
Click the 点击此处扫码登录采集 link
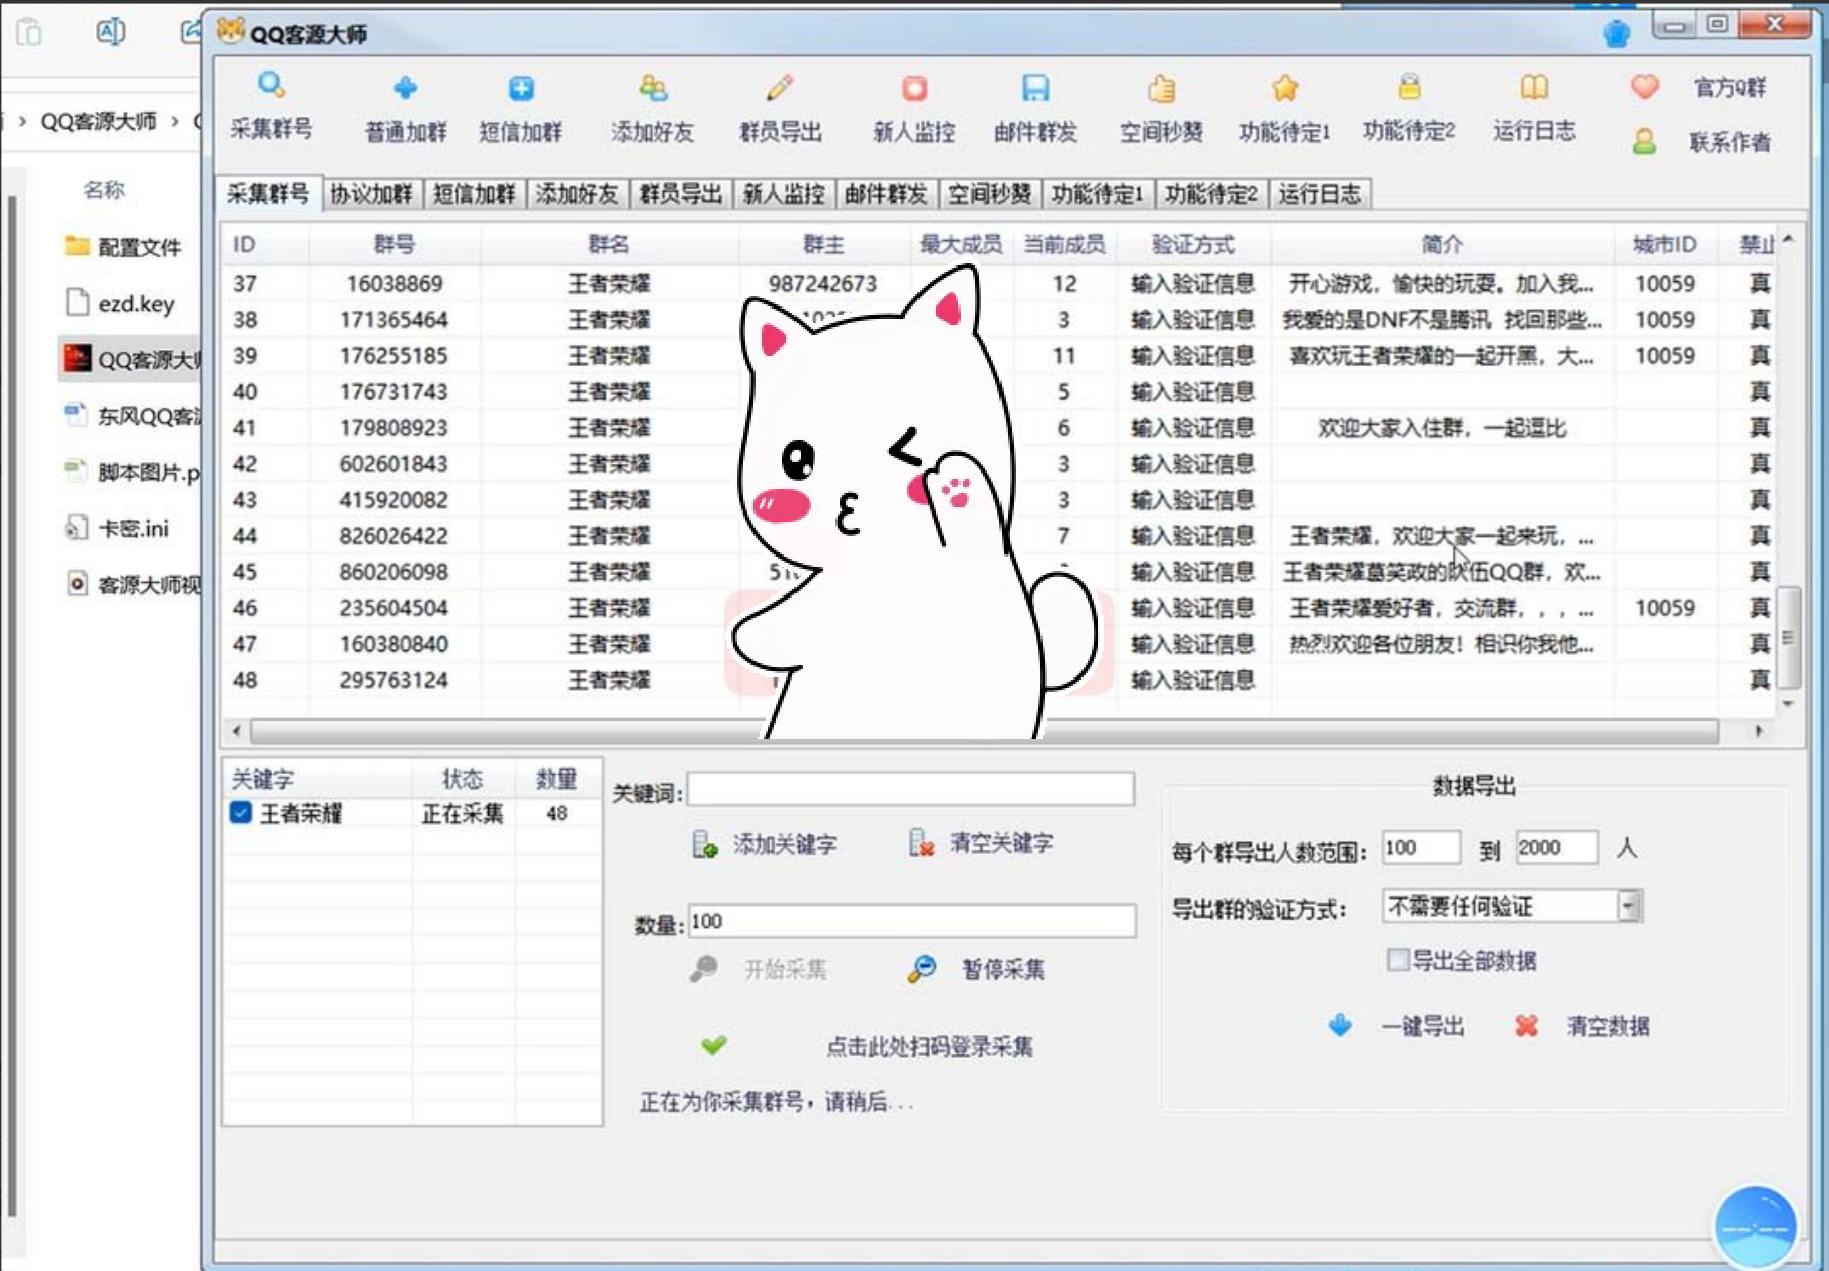pos(928,1046)
